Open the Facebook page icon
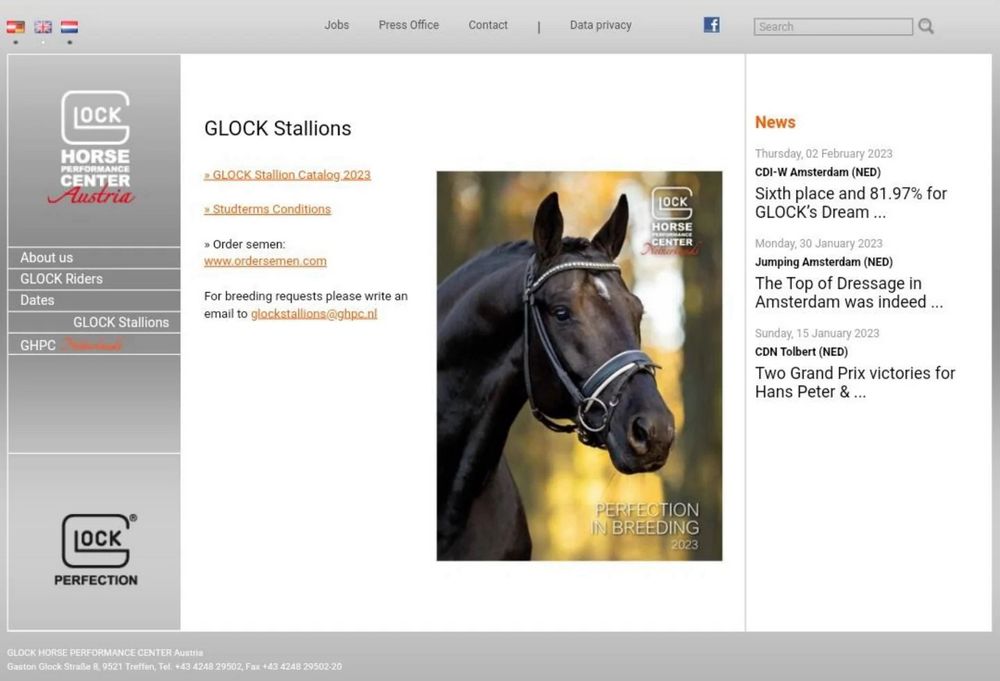This screenshot has width=1000, height=681. click(712, 25)
